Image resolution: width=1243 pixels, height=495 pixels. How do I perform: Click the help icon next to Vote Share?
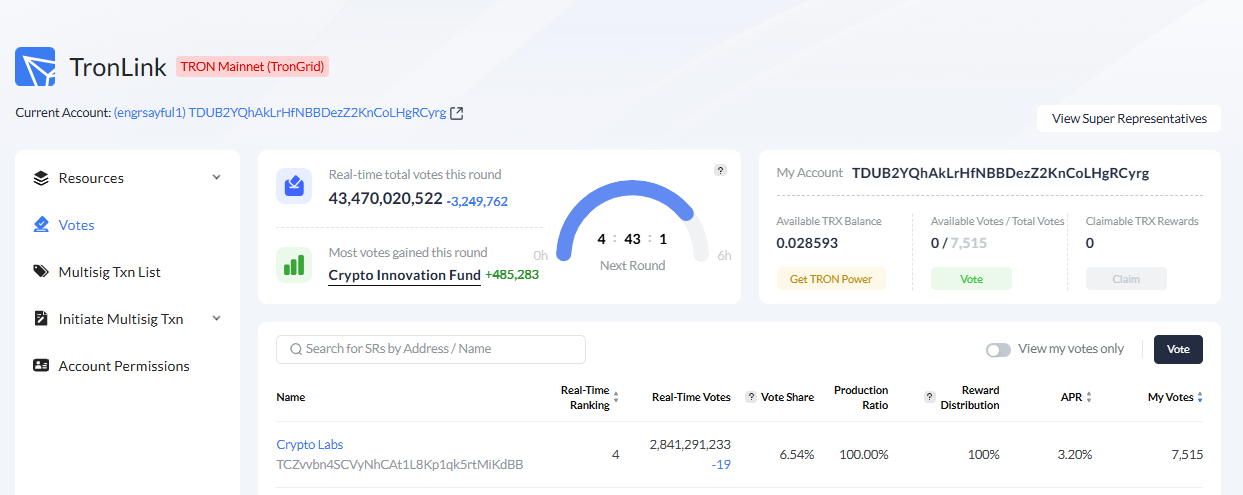[751, 397]
